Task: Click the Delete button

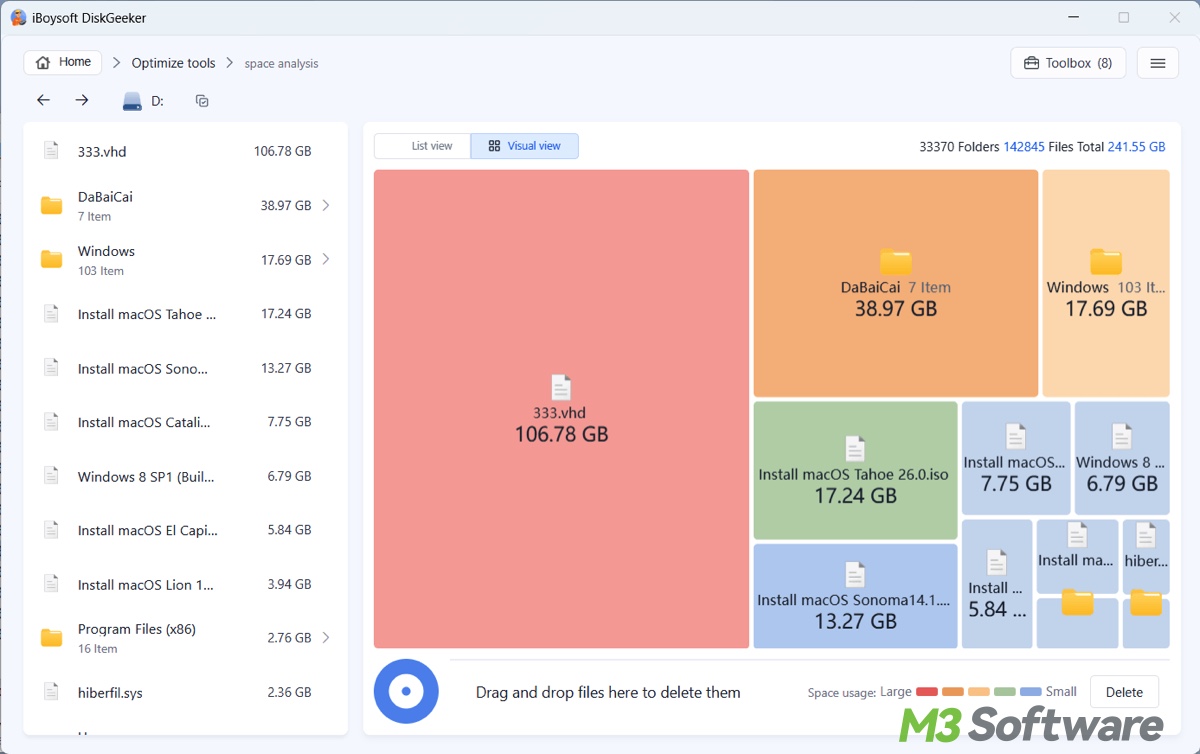Action: [1124, 692]
